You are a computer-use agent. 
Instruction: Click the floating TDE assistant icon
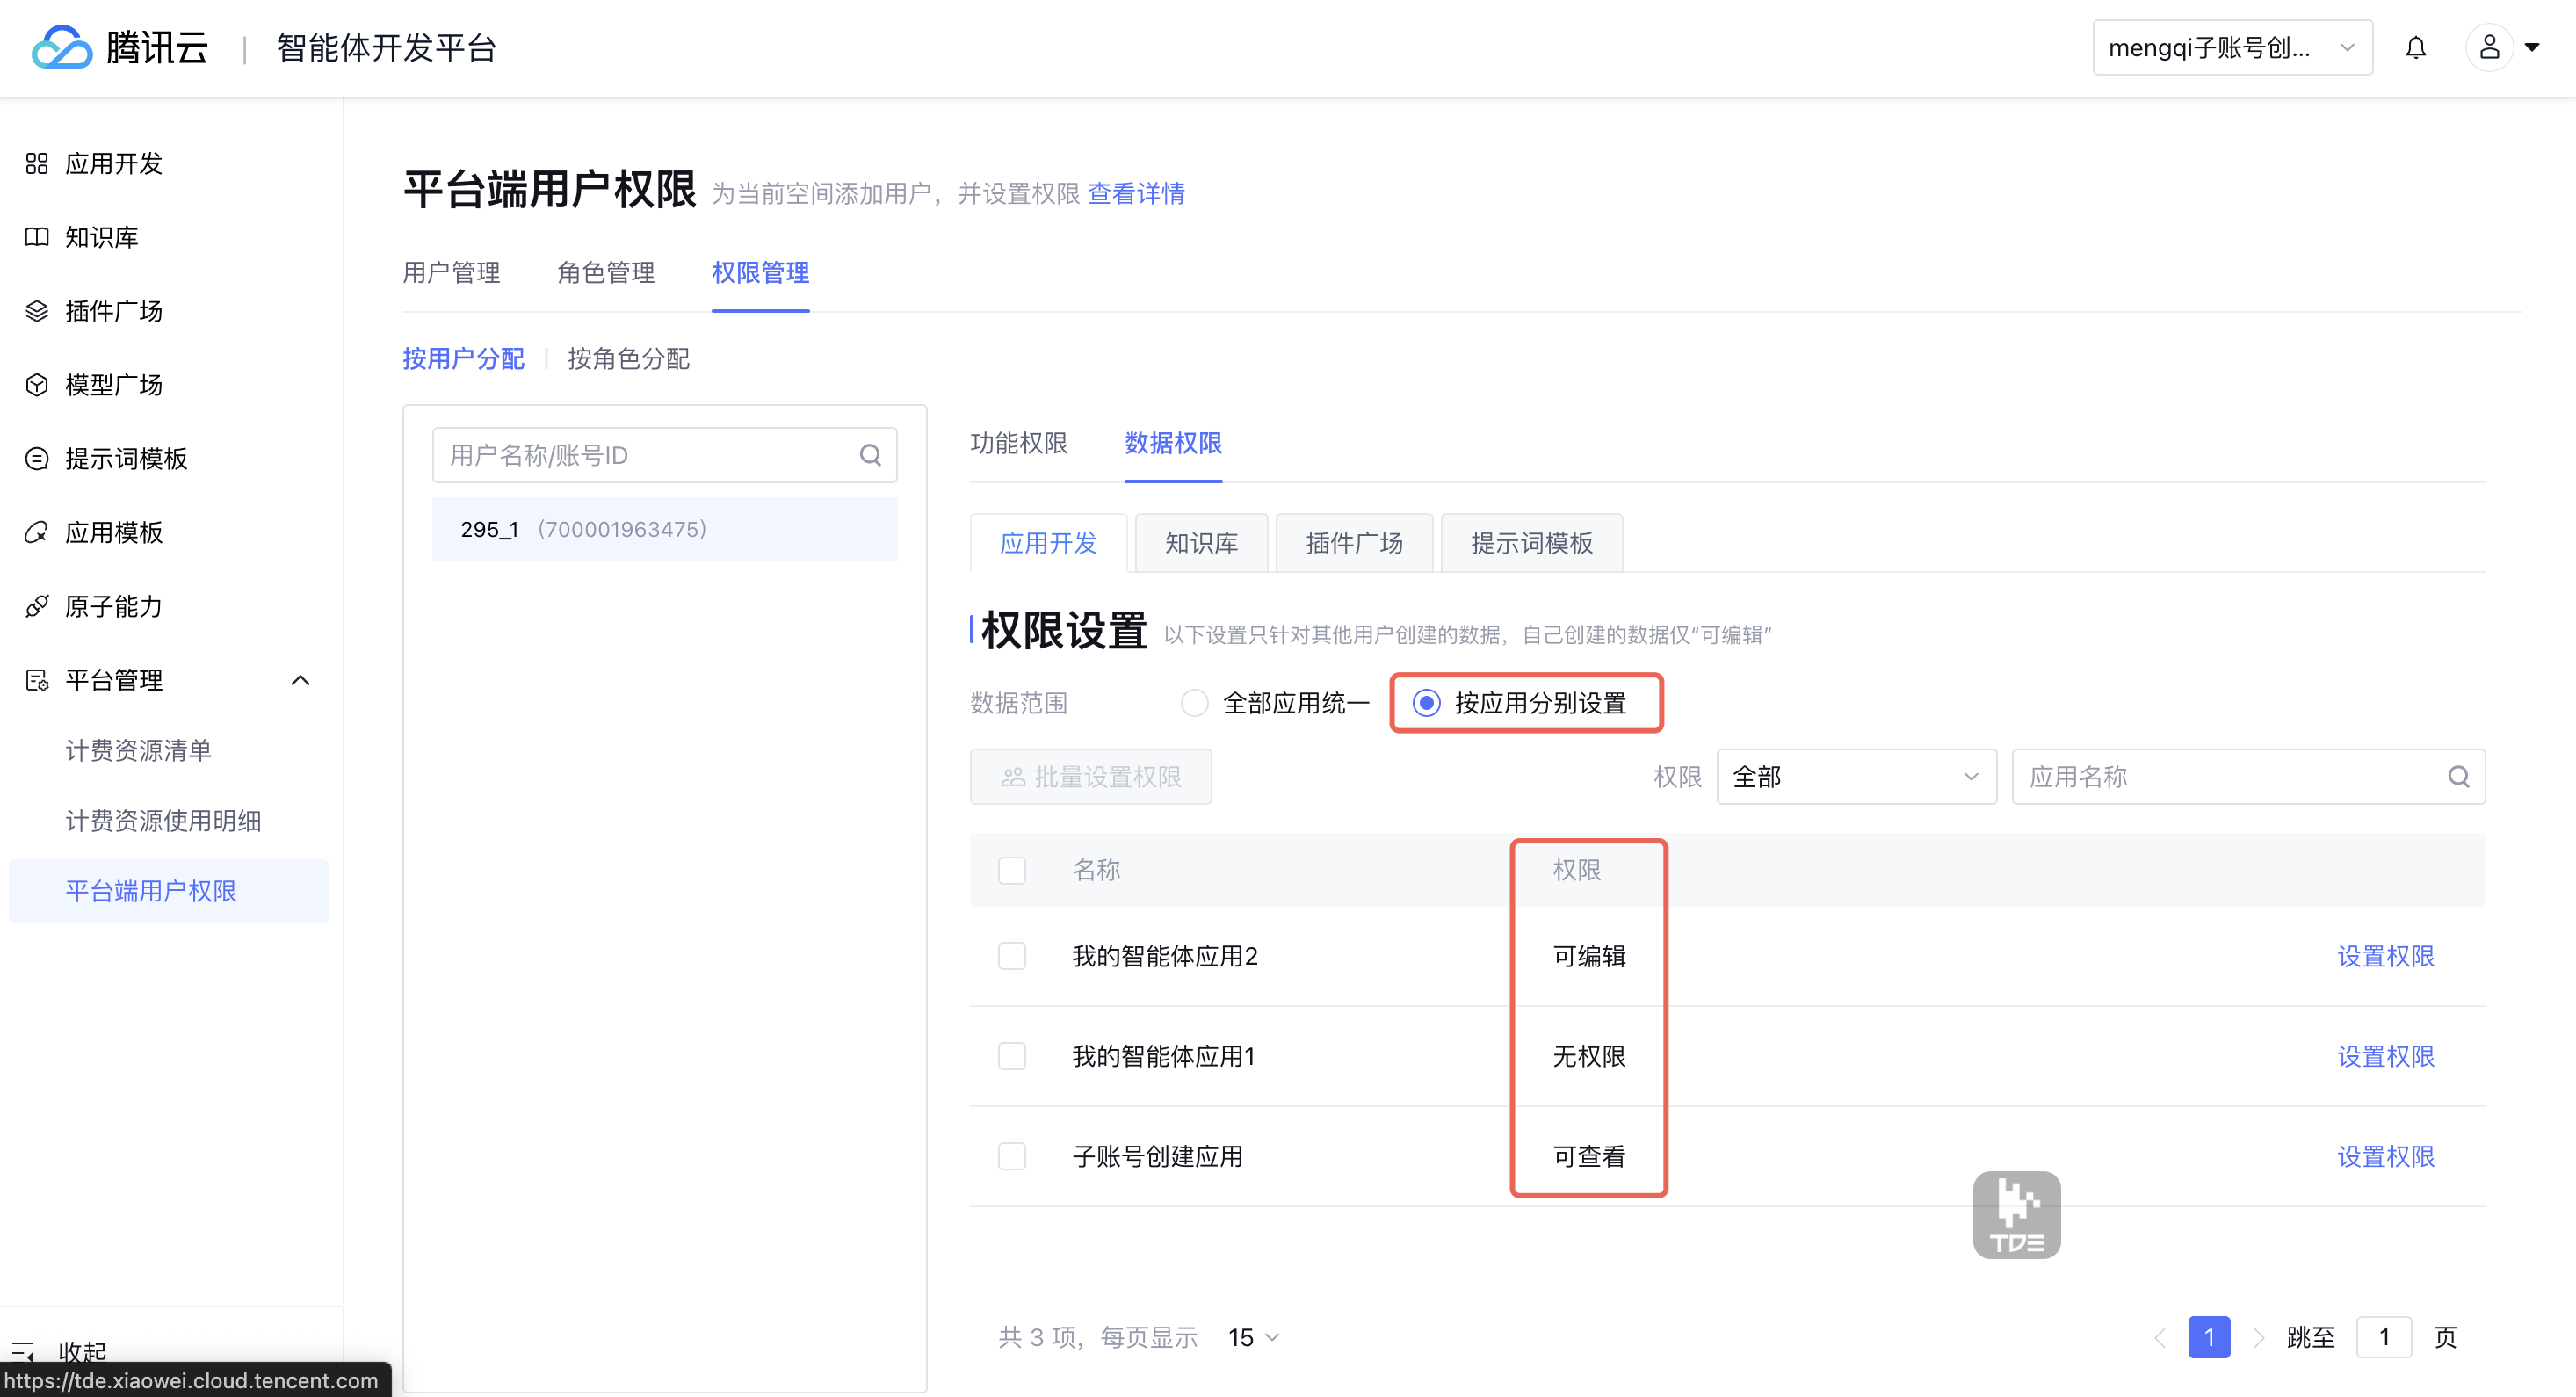coord(2016,1214)
